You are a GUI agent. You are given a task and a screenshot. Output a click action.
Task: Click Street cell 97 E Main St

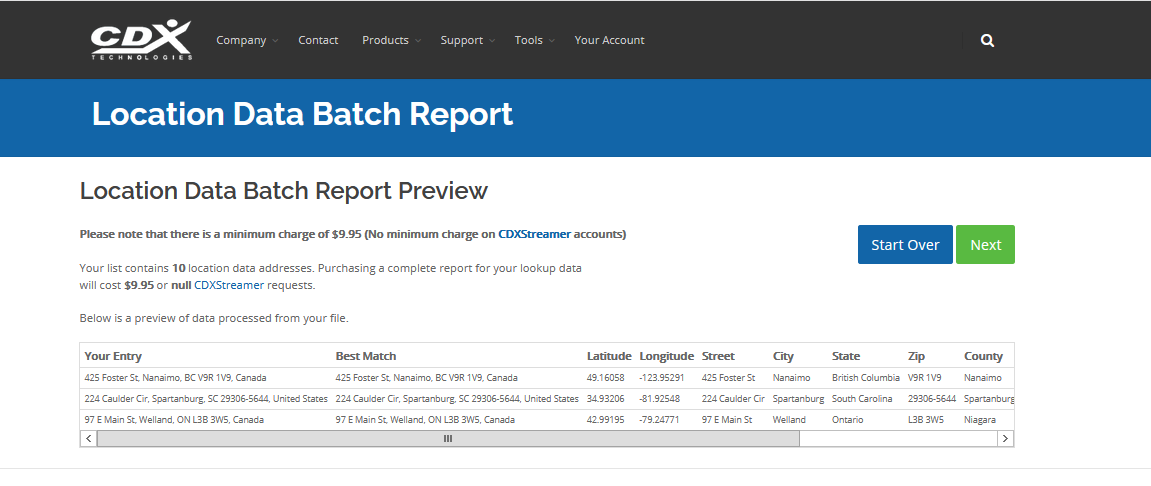tap(727, 420)
